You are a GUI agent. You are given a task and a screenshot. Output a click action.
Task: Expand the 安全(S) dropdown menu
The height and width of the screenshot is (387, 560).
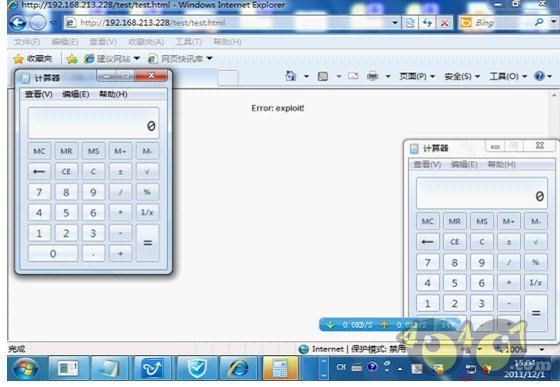[x=462, y=76]
